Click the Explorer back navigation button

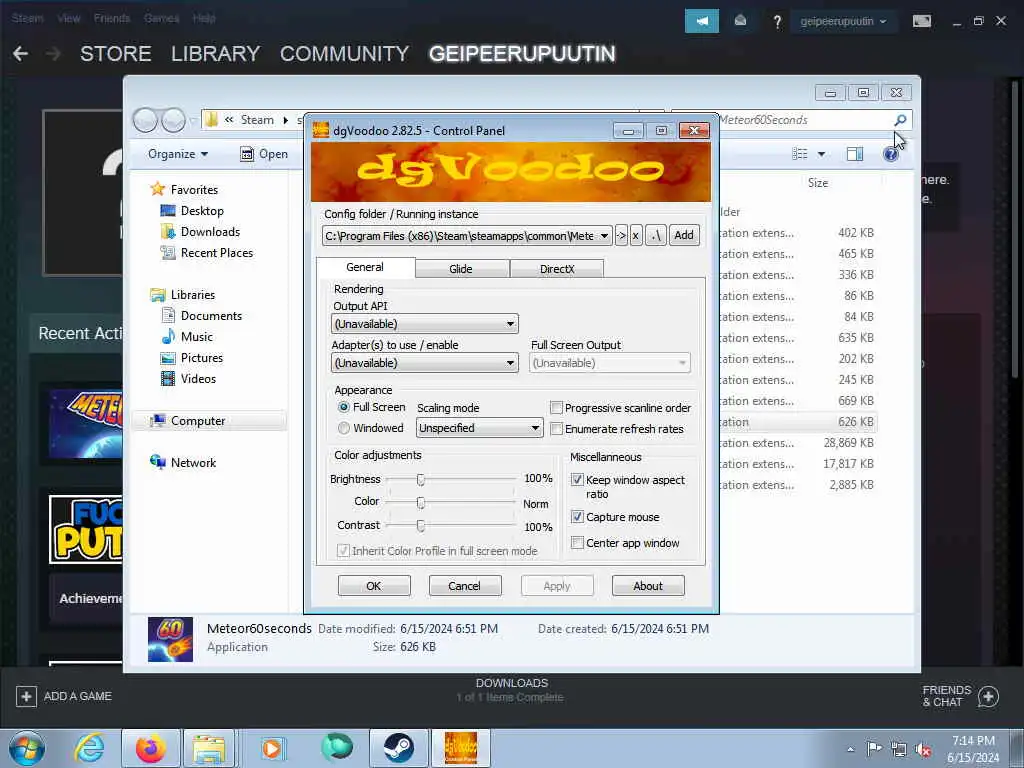coord(145,120)
